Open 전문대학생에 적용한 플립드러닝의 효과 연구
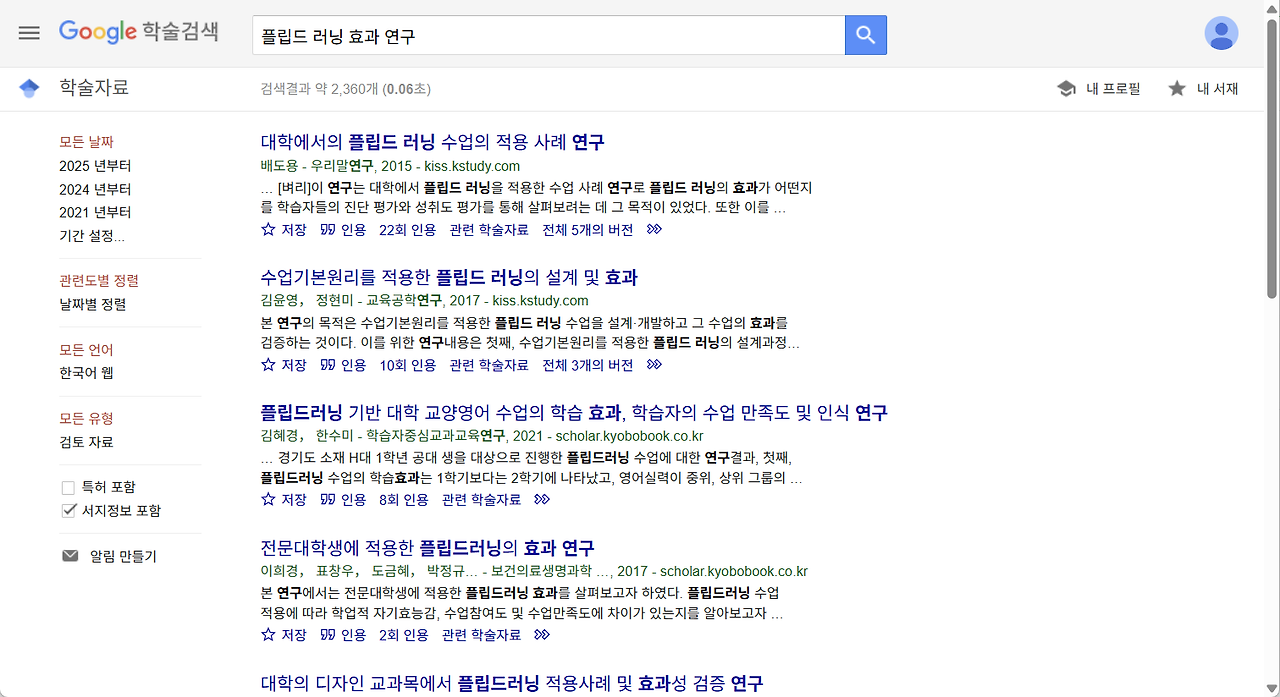Viewport: 1280px width, 697px height. (x=428, y=548)
